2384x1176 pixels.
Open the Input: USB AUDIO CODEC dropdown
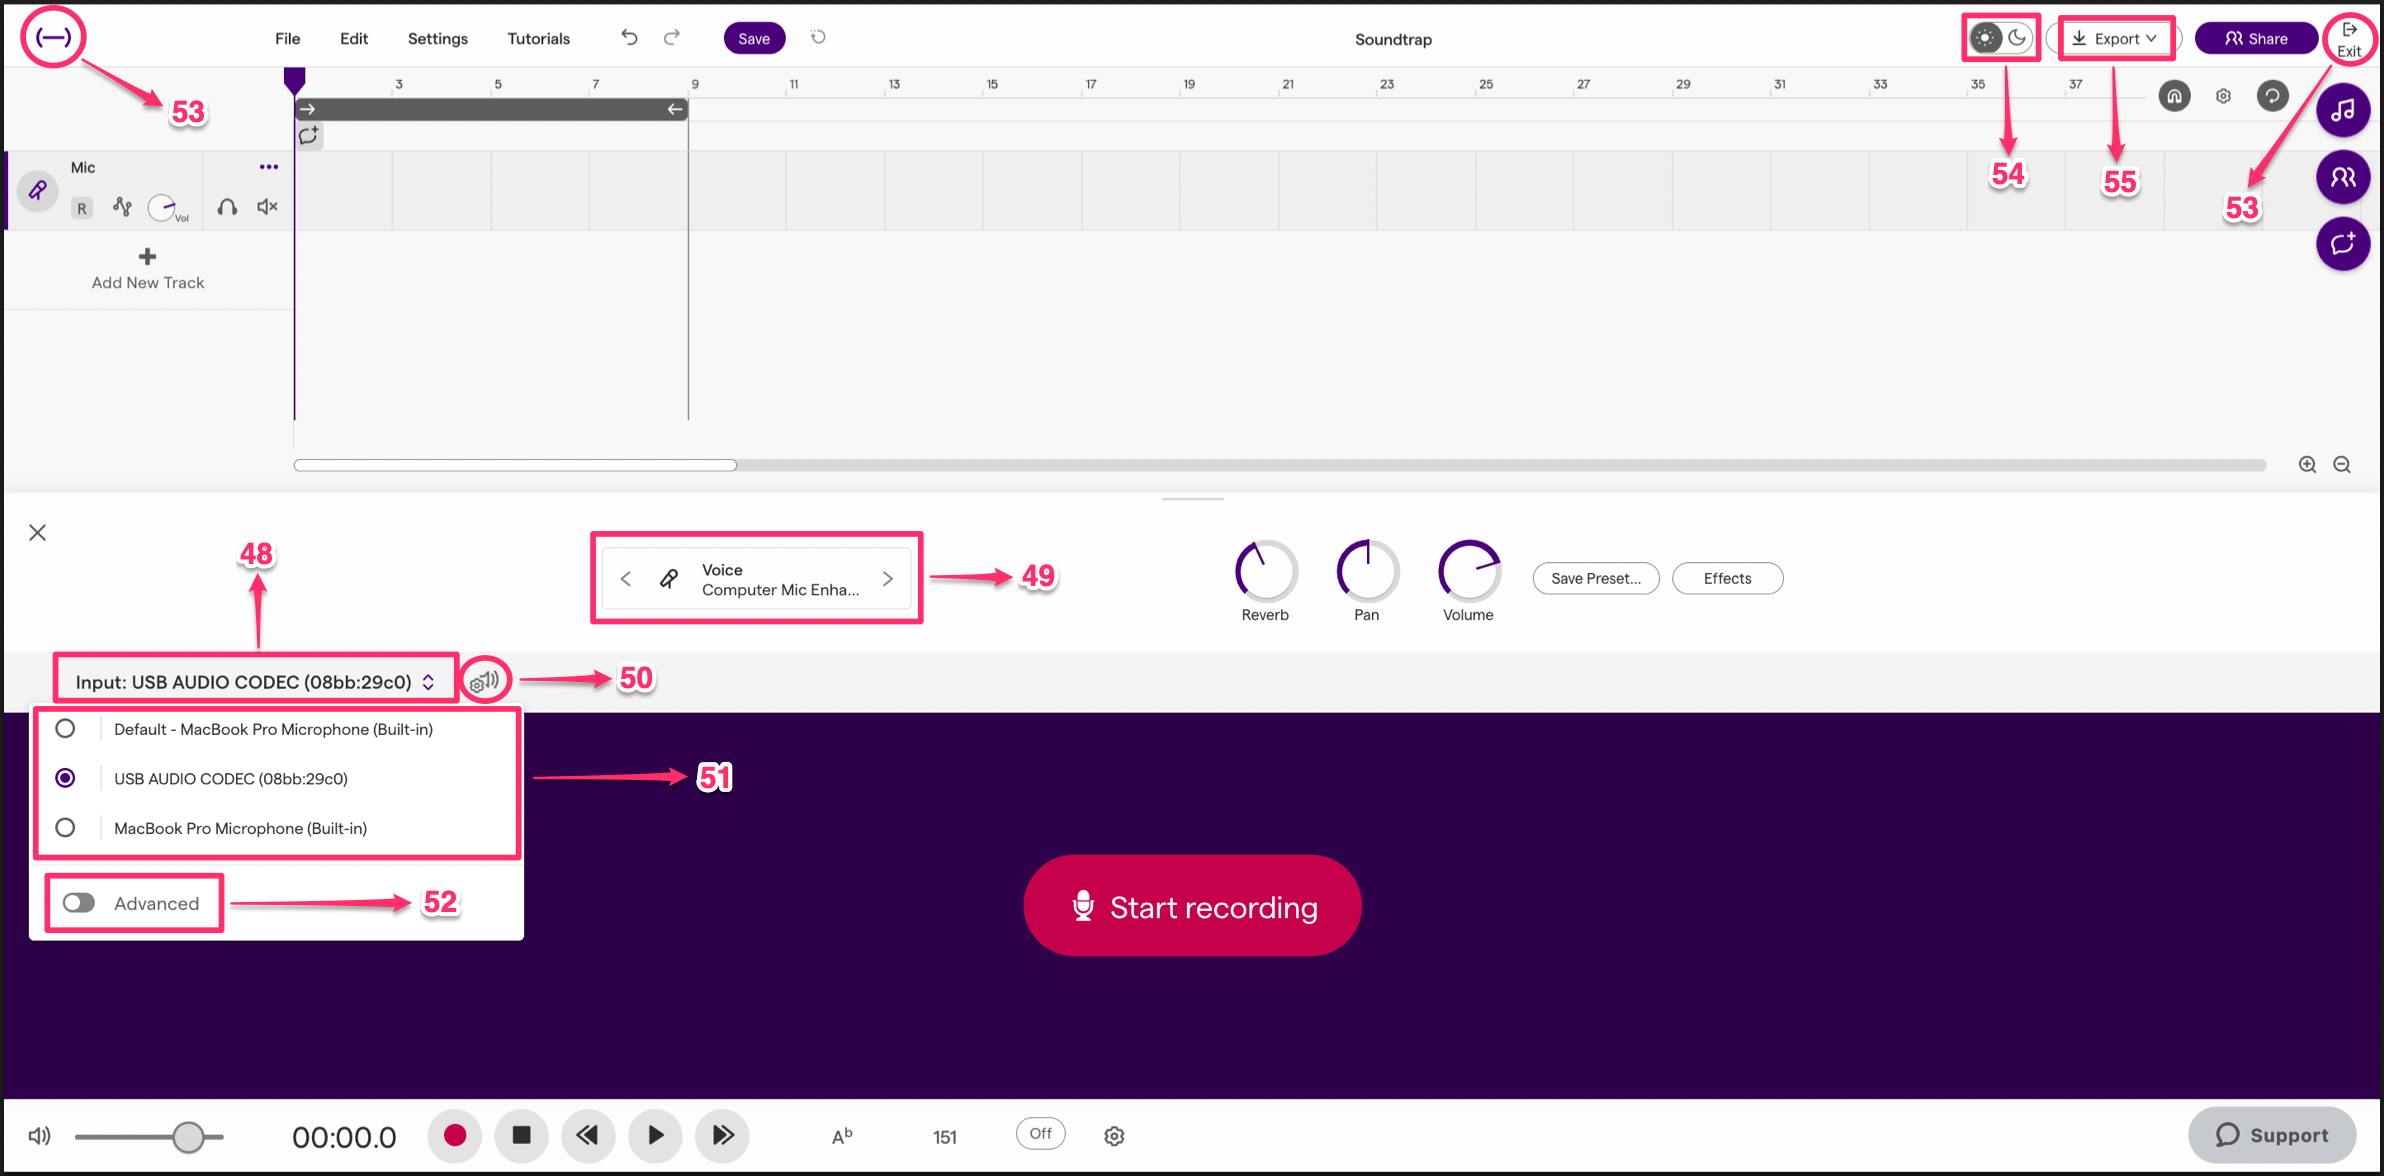[x=253, y=680]
